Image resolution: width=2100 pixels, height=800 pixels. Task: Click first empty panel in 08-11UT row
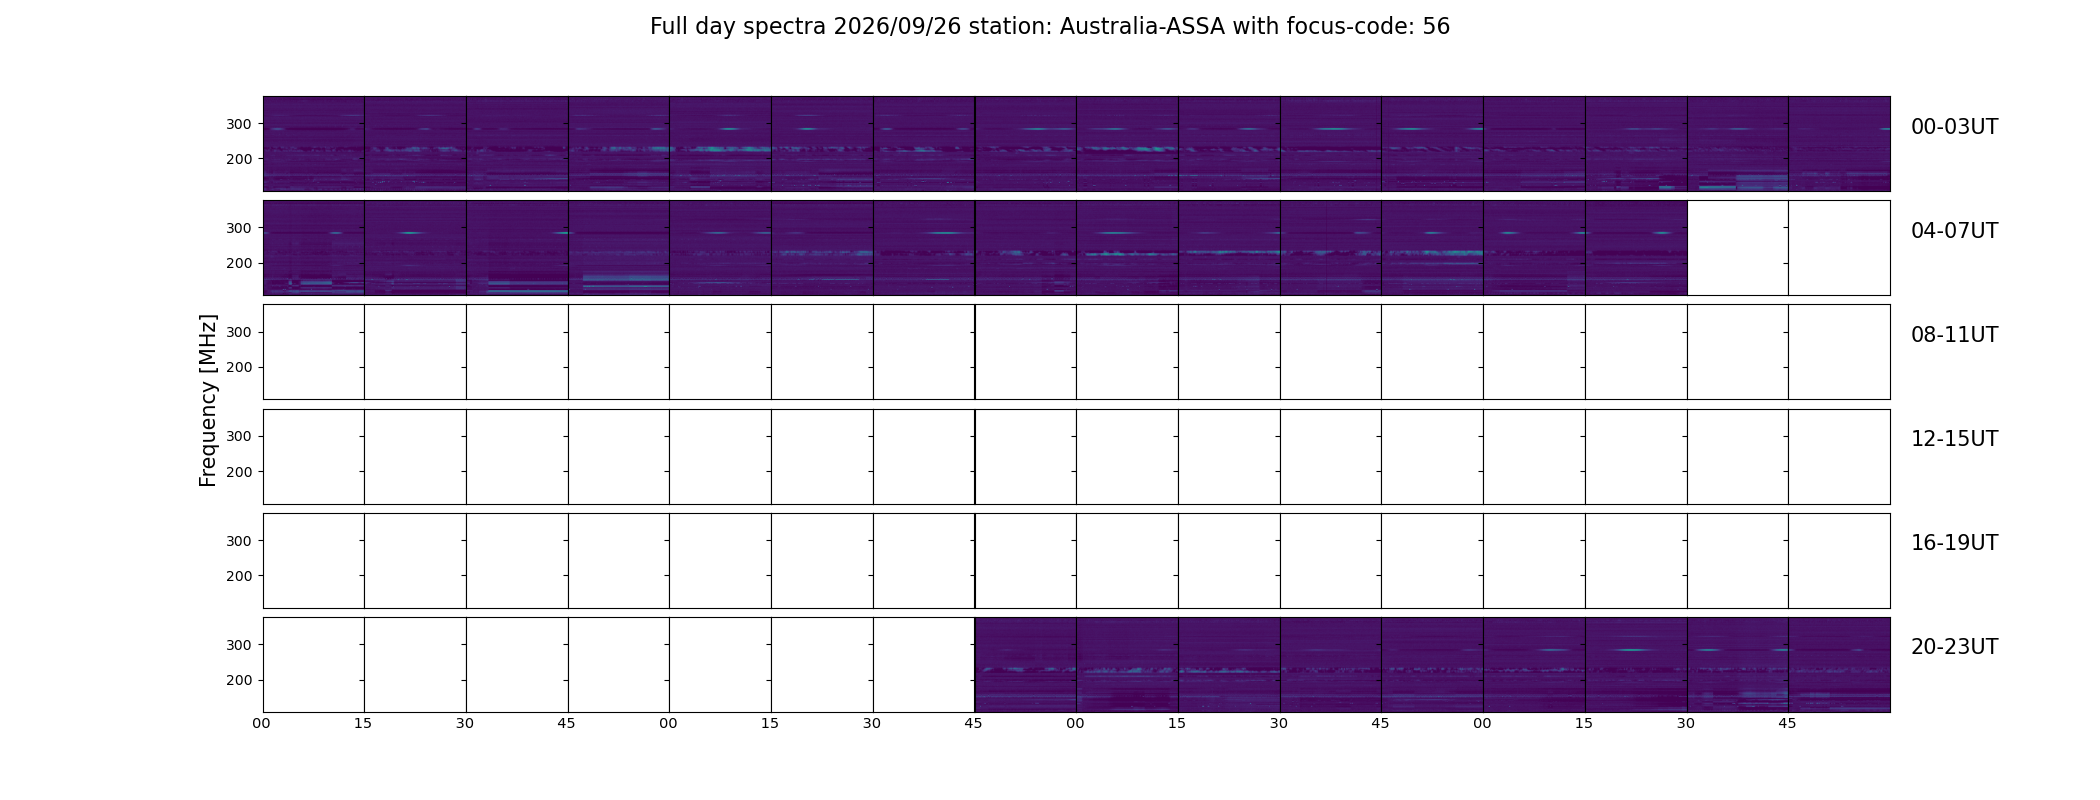314,352
